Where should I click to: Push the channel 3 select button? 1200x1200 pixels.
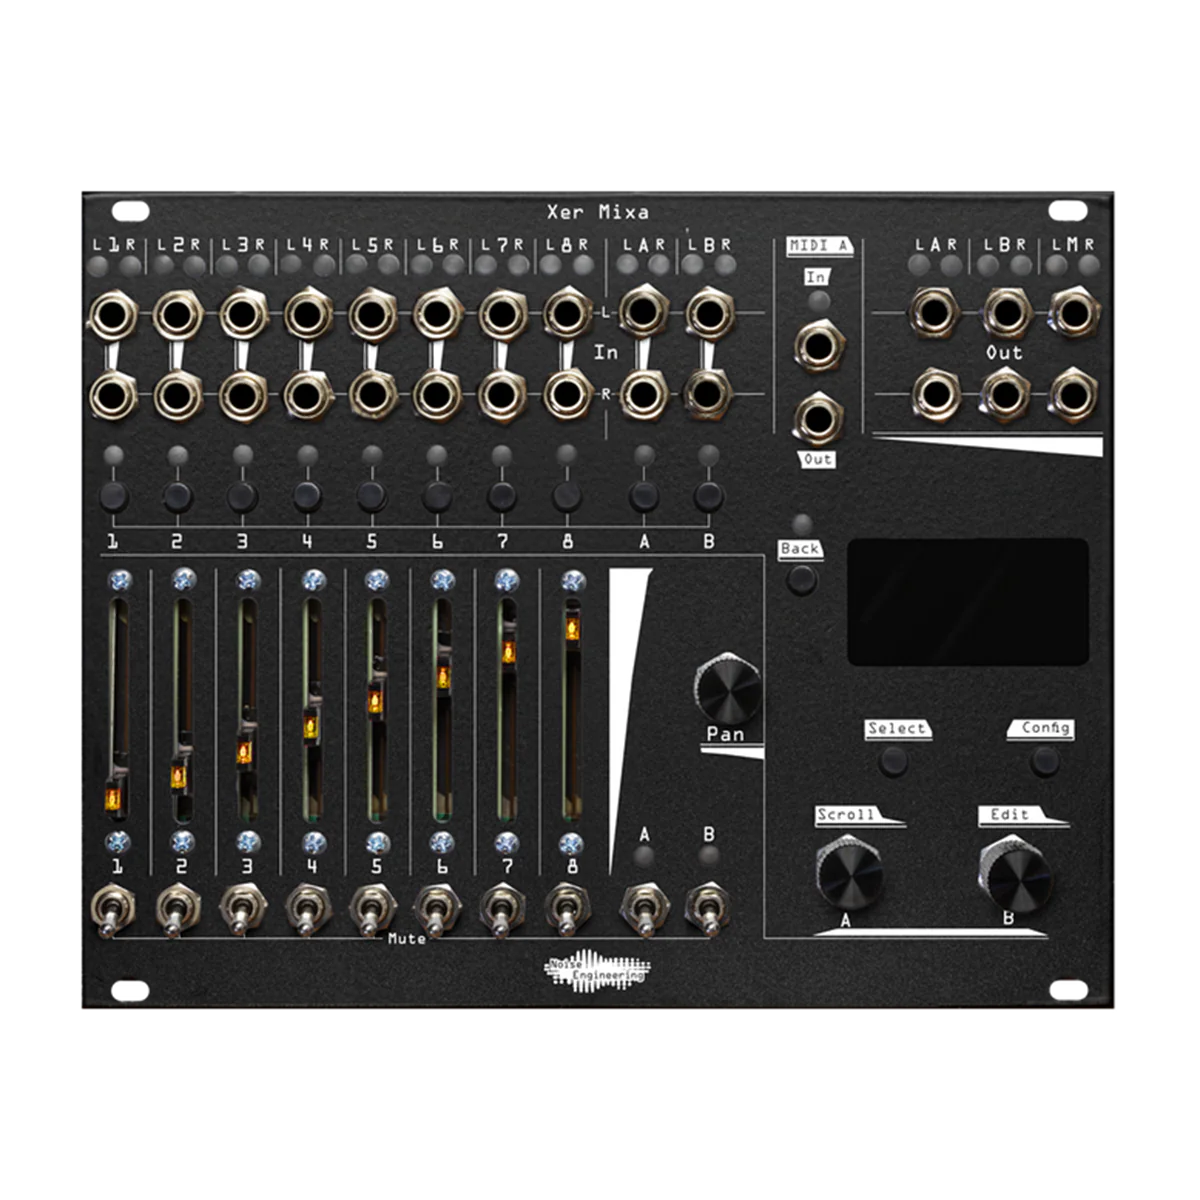click(242, 496)
